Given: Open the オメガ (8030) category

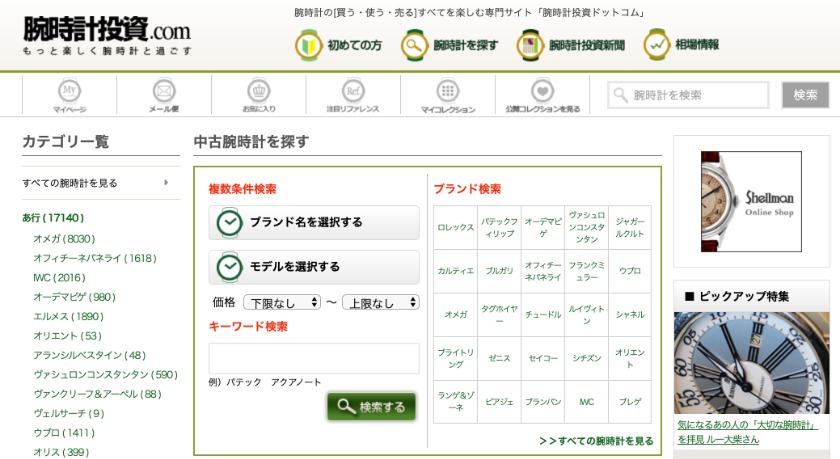Looking at the screenshot, I should pos(64,239).
